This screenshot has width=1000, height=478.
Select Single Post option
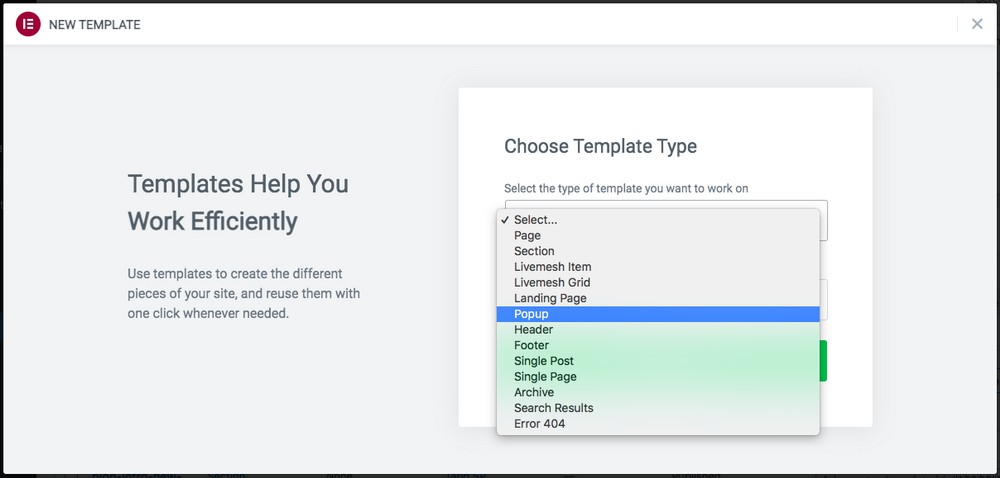click(x=658, y=361)
